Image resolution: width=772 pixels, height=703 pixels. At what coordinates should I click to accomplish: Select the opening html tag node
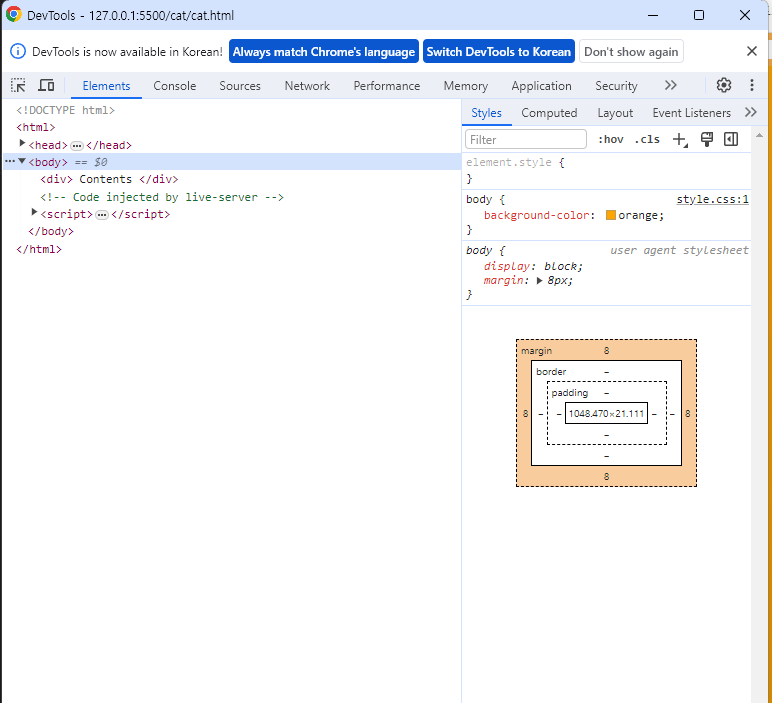[x=35, y=127]
